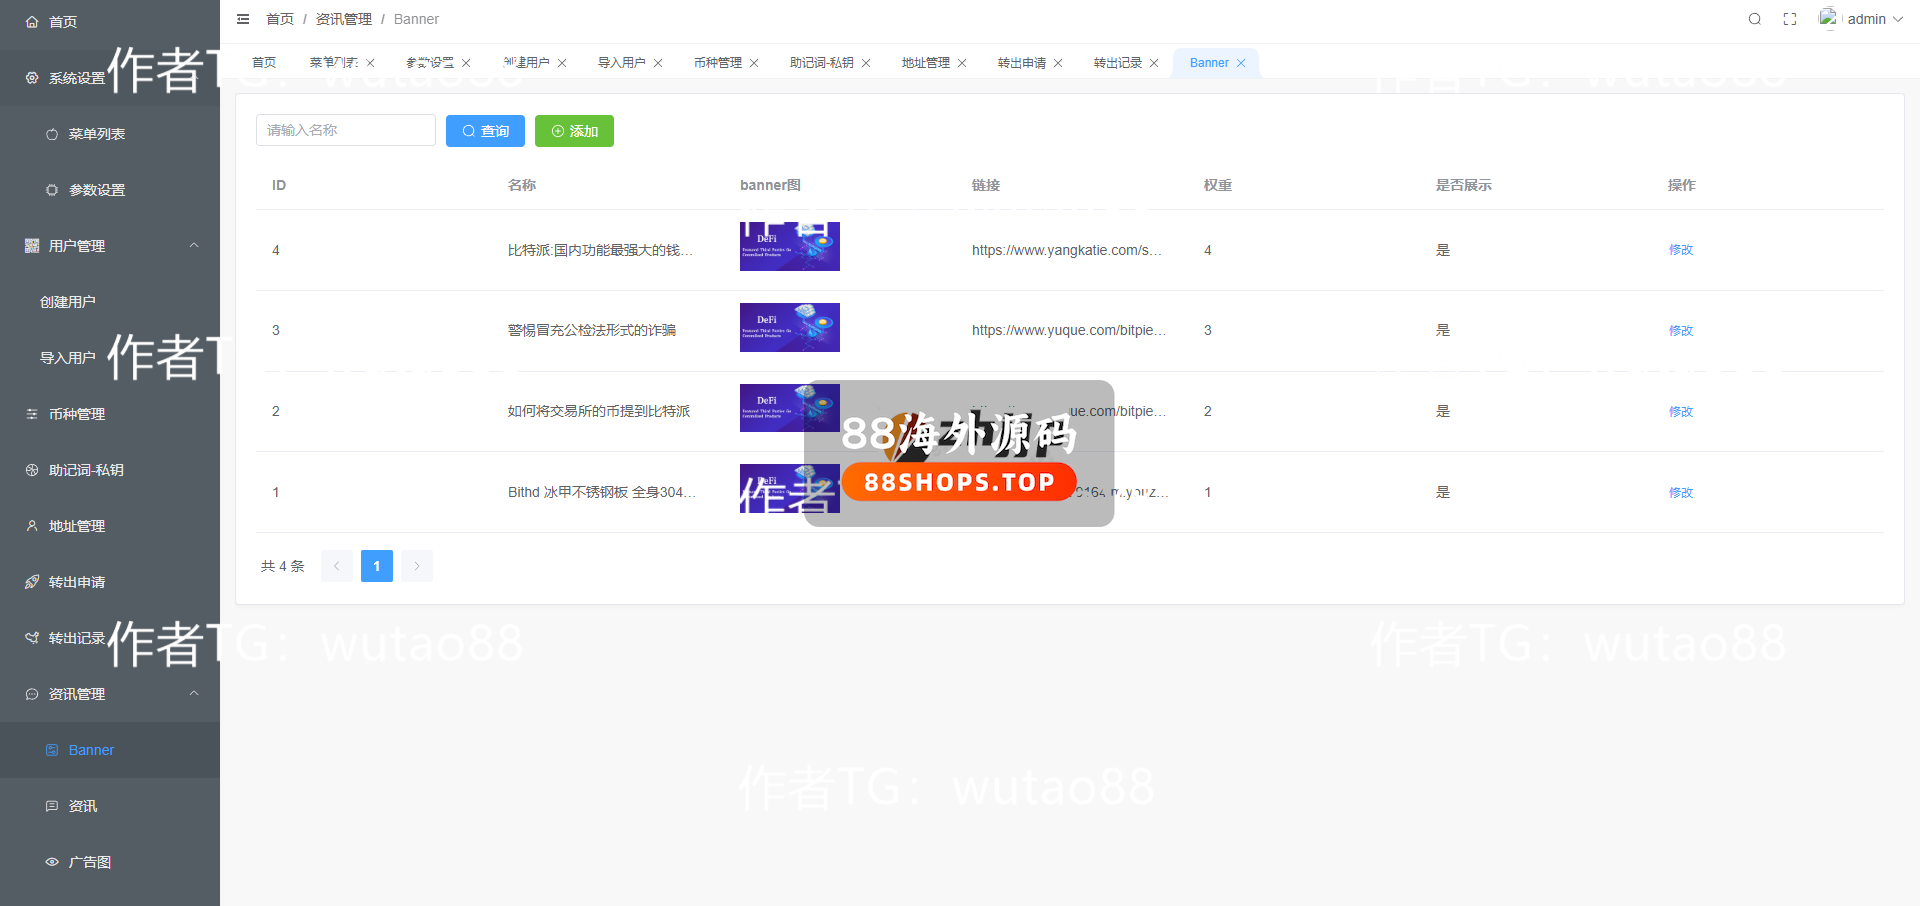Switch to the 首页 tab
This screenshot has height=906, width=1920.
tap(264, 63)
